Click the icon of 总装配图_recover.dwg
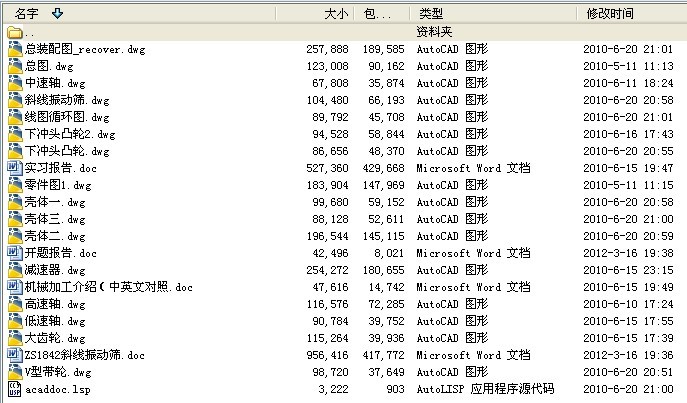 pyautogui.click(x=15, y=49)
